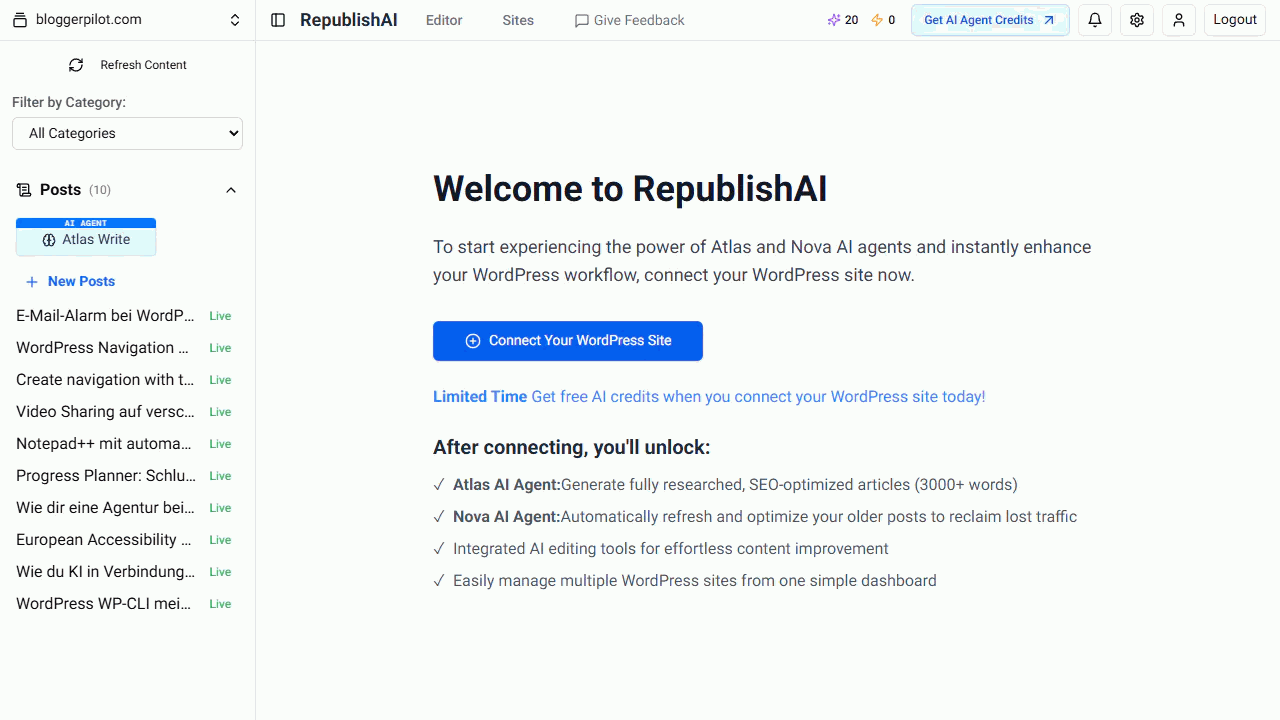This screenshot has height=720, width=1280.
Task: Click the Nova AI Agent feature line
Action: [755, 517]
